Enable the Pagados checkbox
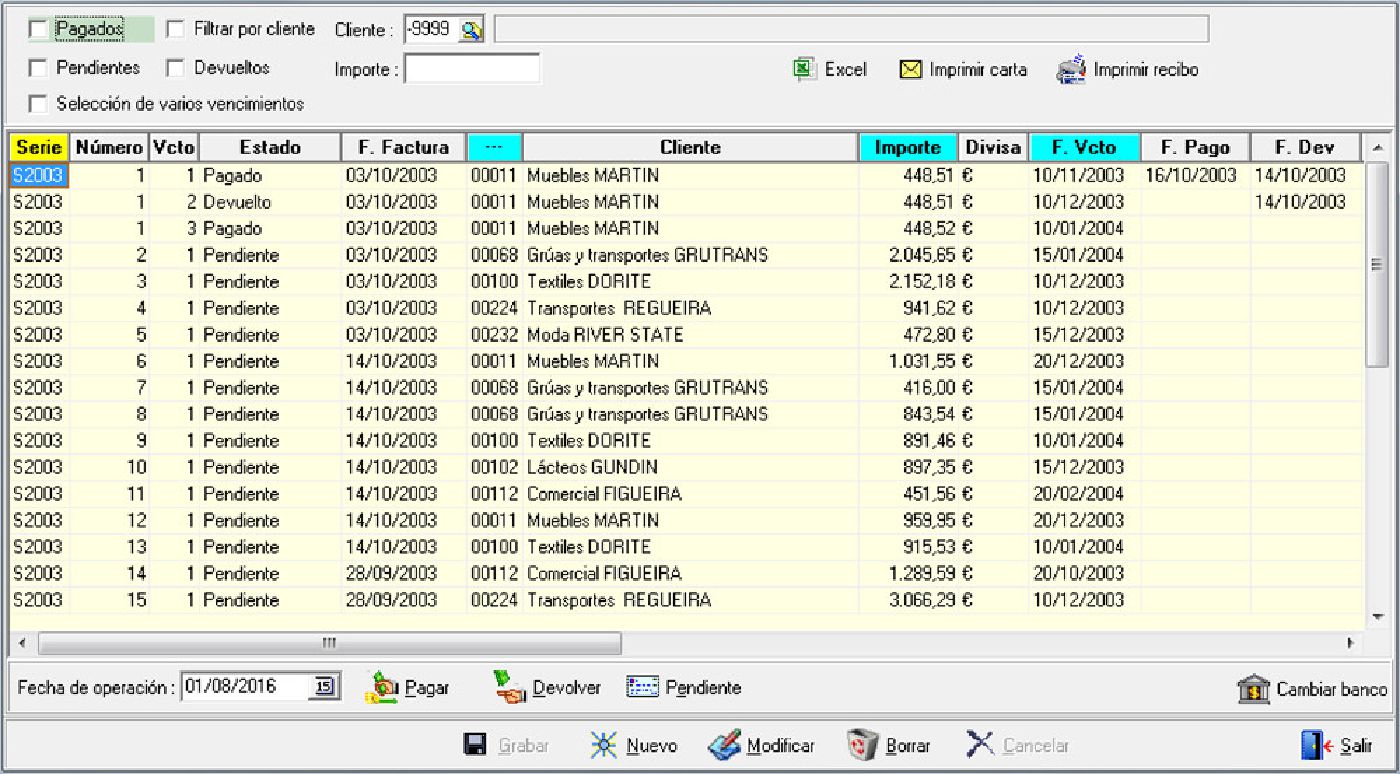The image size is (1400, 774). (x=38, y=30)
